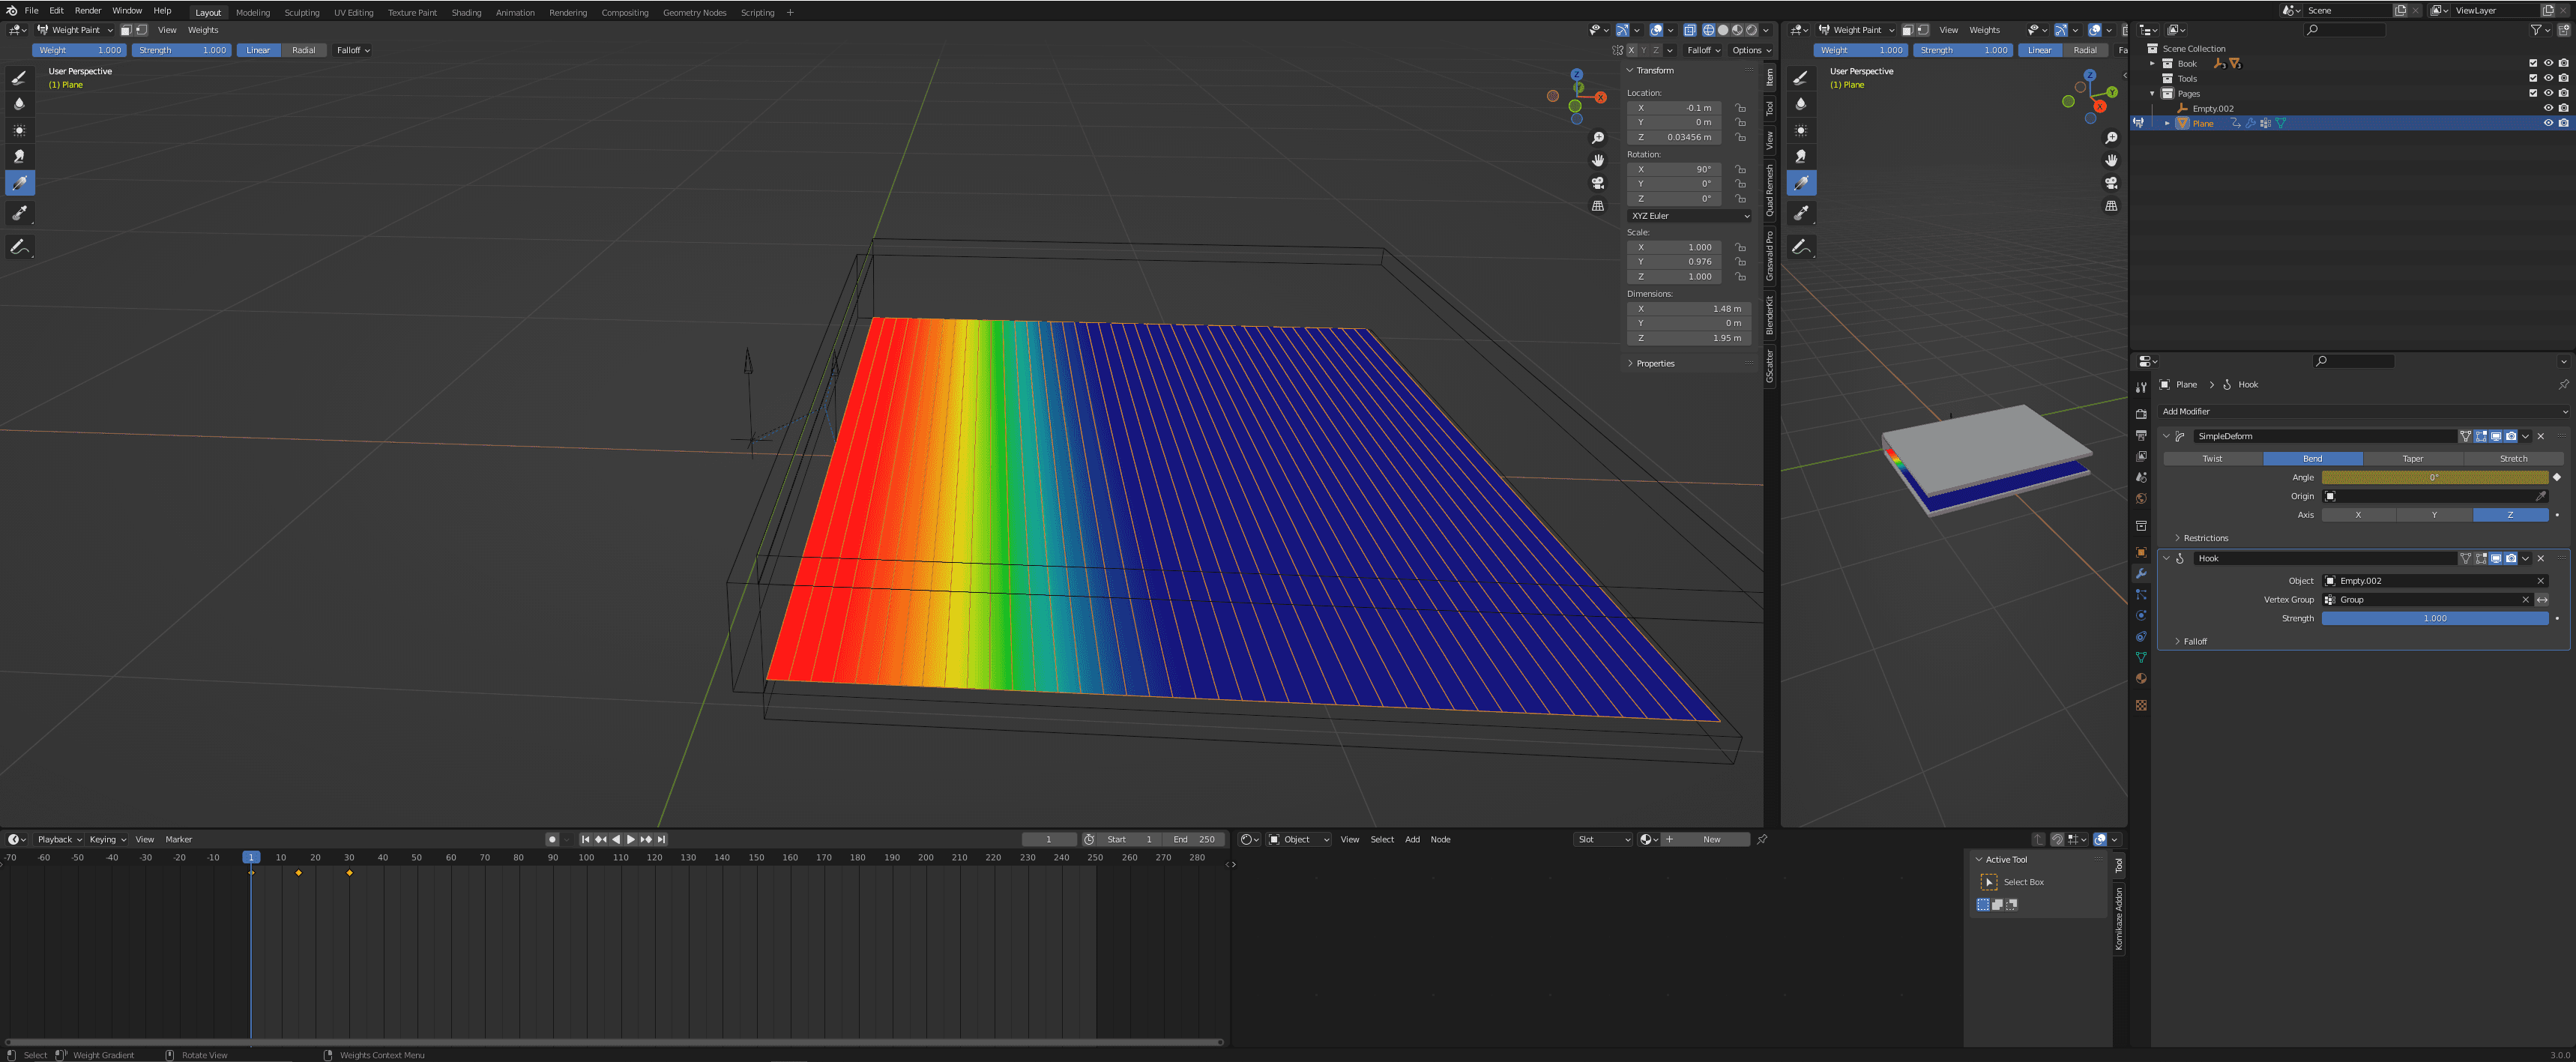Select the Gradient weight tool
The image size is (2576, 1062).
coord(19,183)
